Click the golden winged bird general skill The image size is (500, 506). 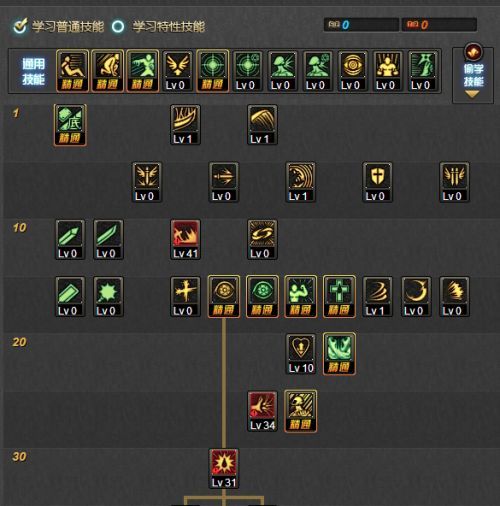178,71
